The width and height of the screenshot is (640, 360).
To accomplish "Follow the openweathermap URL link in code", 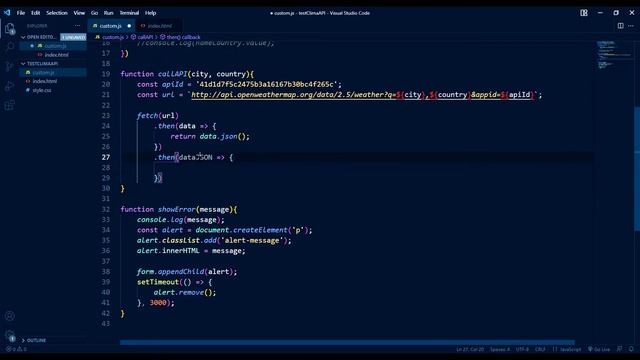I will [x=362, y=95].
